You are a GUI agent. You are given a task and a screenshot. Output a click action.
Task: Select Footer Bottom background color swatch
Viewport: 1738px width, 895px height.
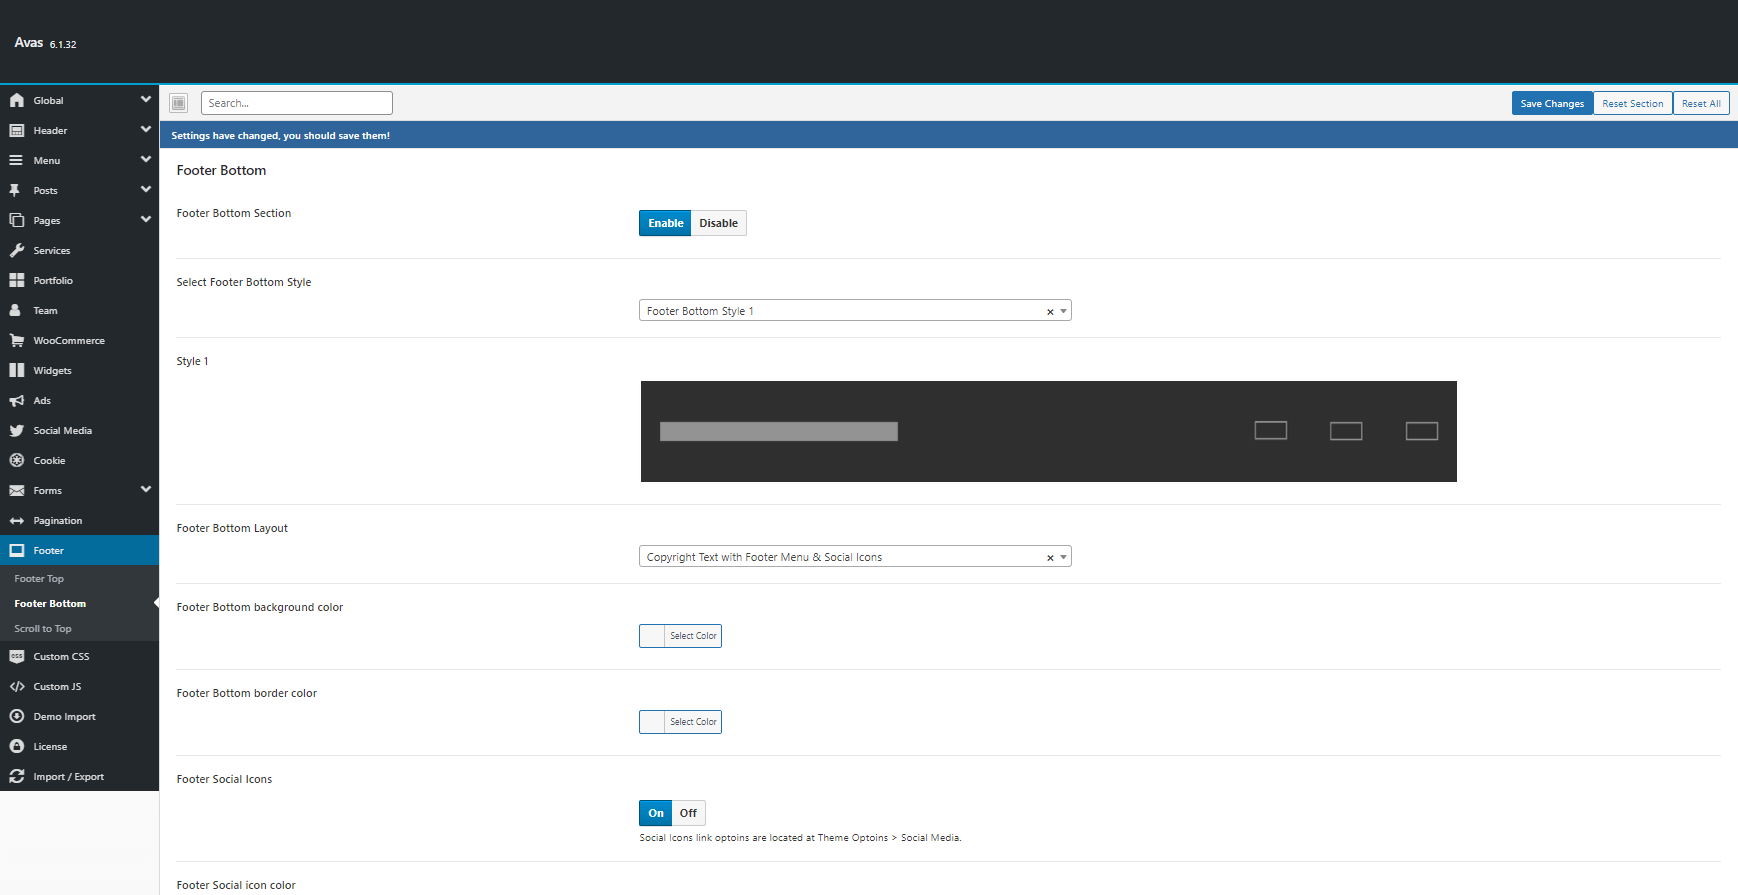(653, 636)
